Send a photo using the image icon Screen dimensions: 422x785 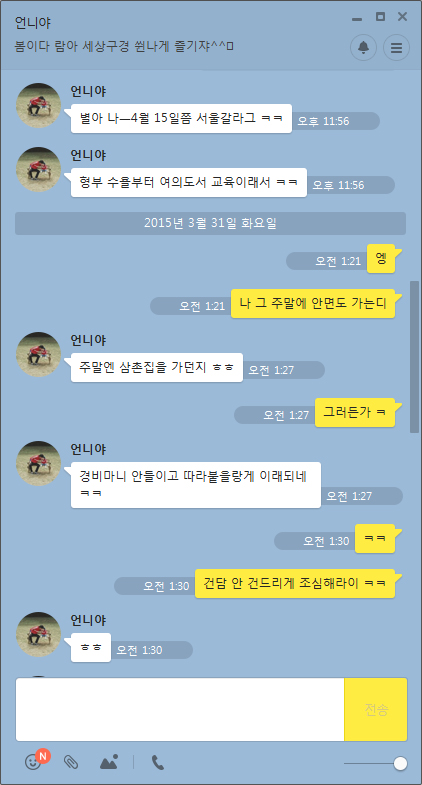point(109,762)
